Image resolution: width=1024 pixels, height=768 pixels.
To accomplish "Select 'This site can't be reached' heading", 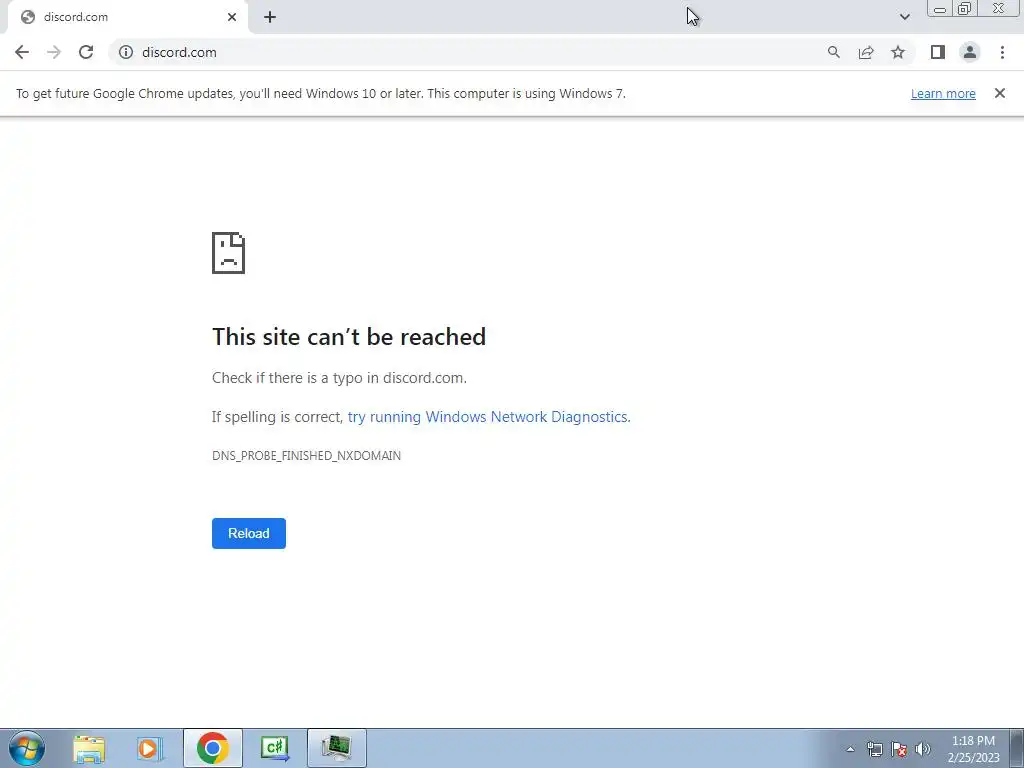I will [x=349, y=337].
